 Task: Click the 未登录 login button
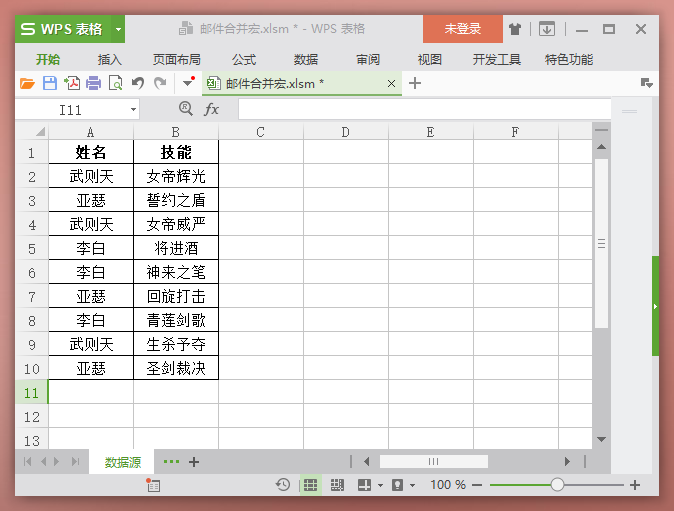coord(462,30)
